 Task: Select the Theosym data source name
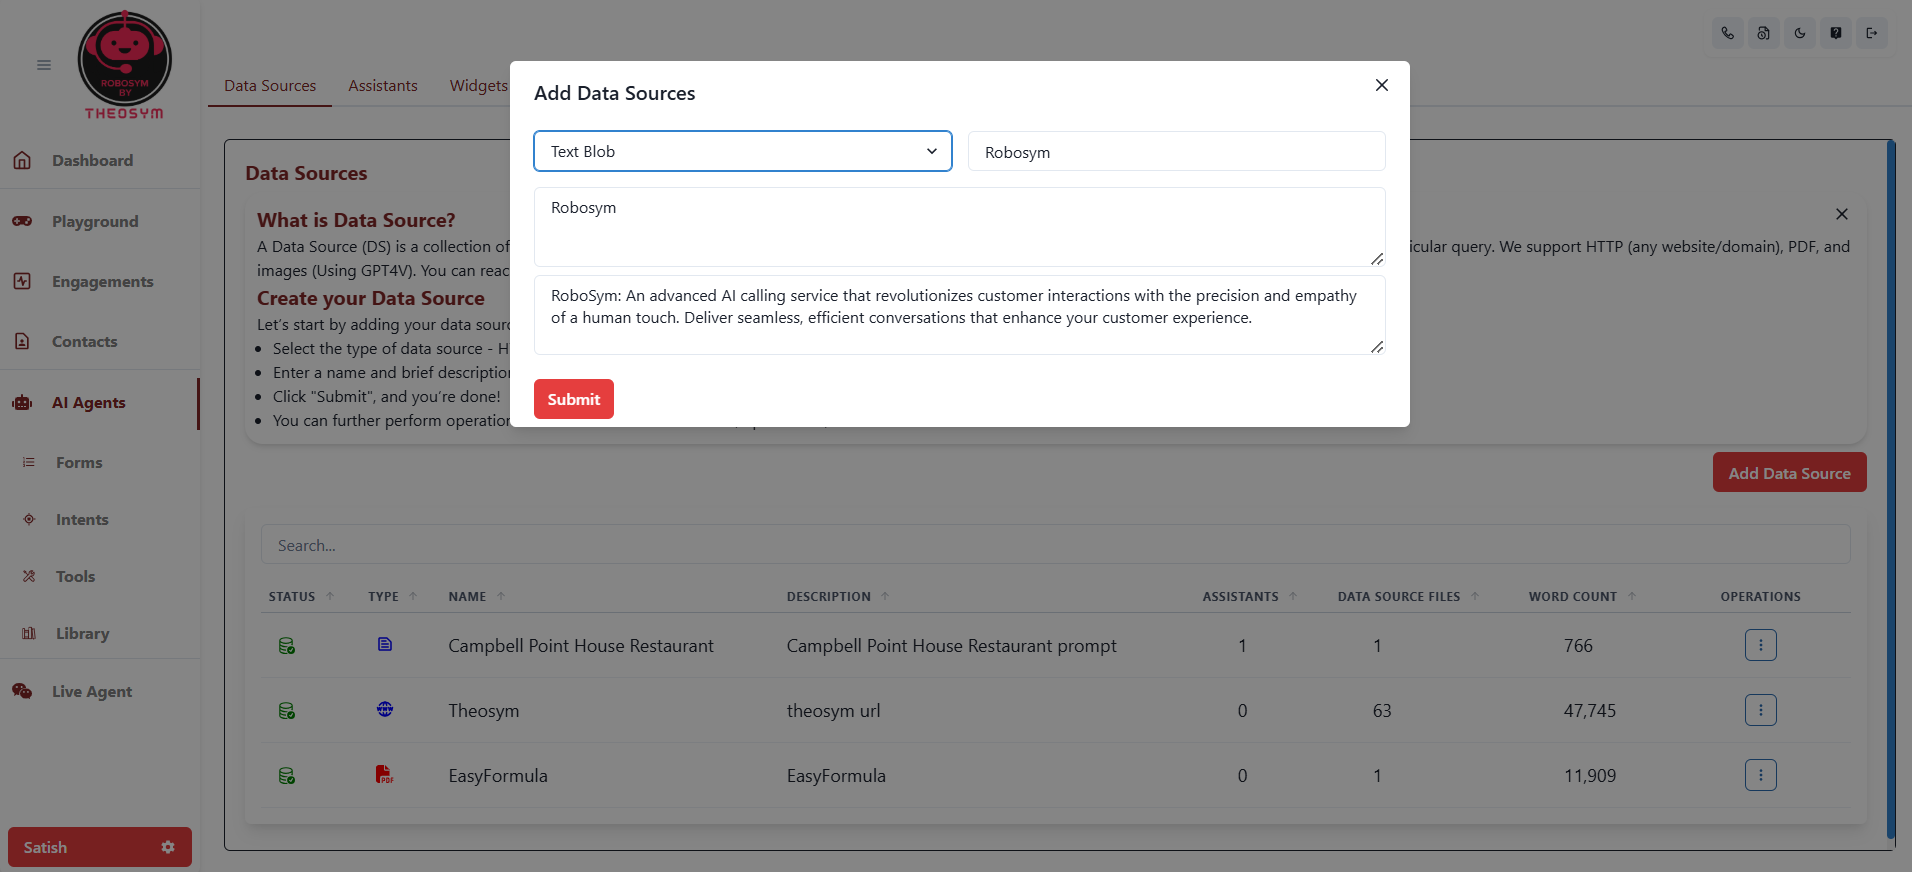(x=484, y=711)
